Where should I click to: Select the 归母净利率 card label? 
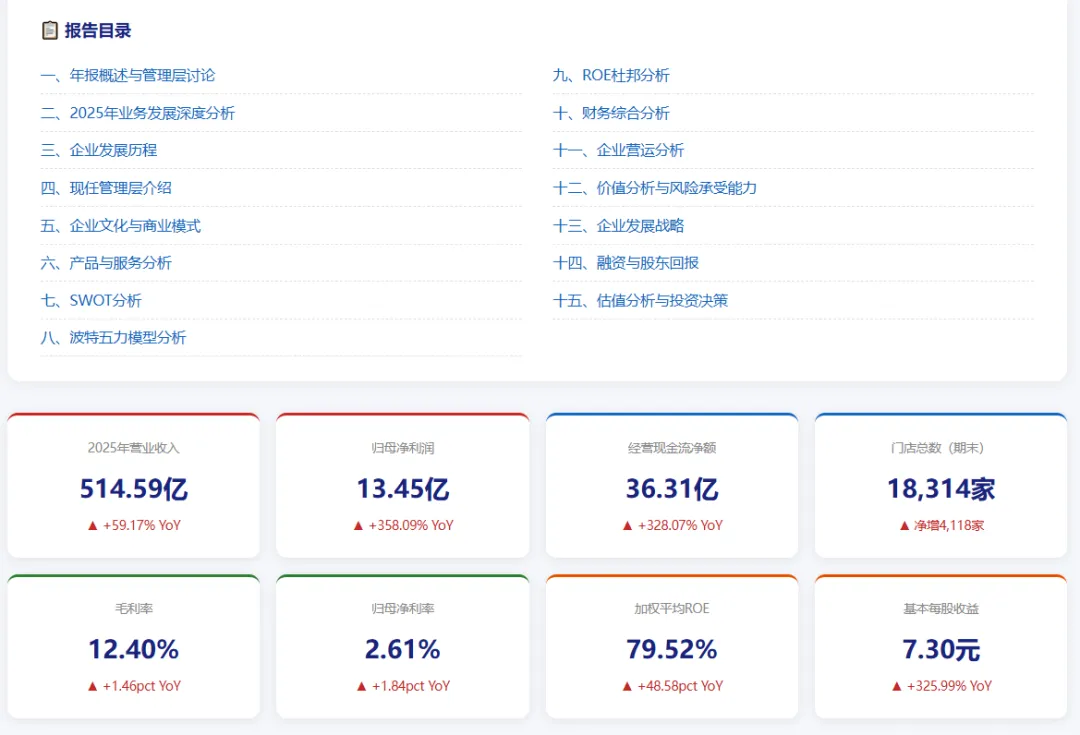[403, 608]
